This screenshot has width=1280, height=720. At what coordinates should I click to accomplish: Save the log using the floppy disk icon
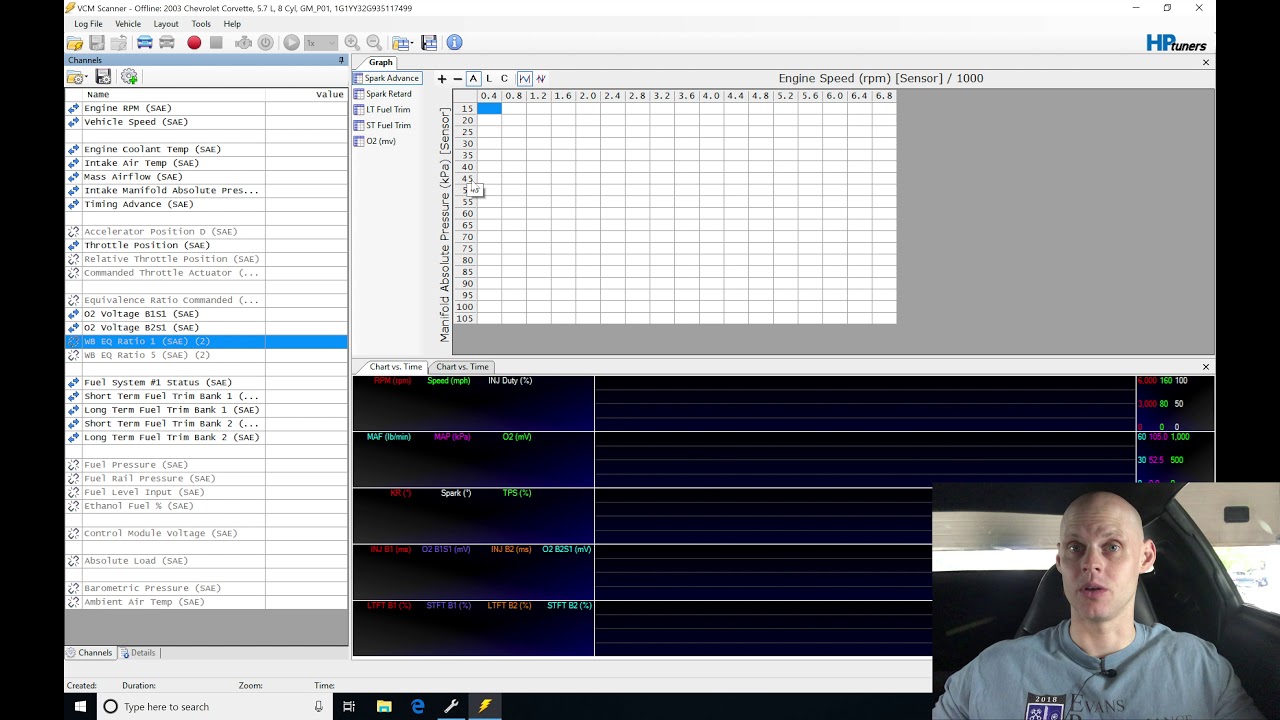(97, 43)
